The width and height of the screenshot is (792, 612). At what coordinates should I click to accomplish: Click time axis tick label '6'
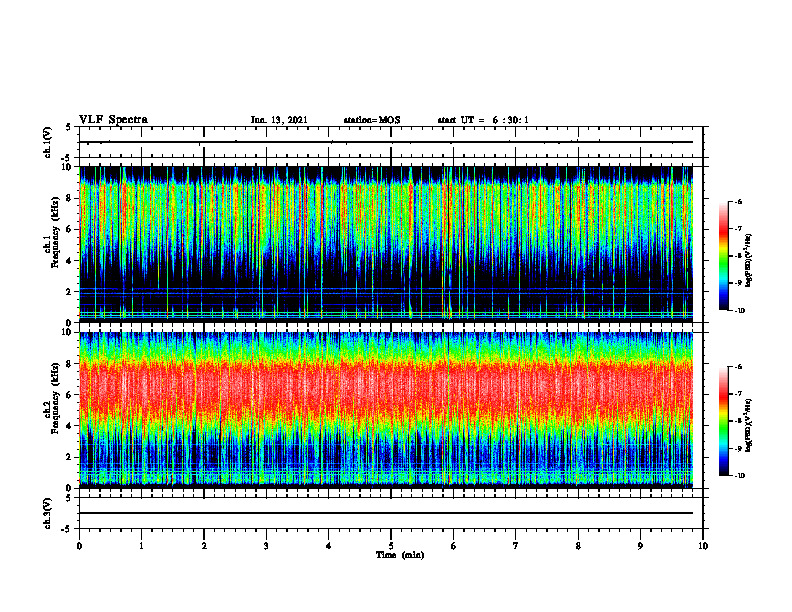click(454, 546)
